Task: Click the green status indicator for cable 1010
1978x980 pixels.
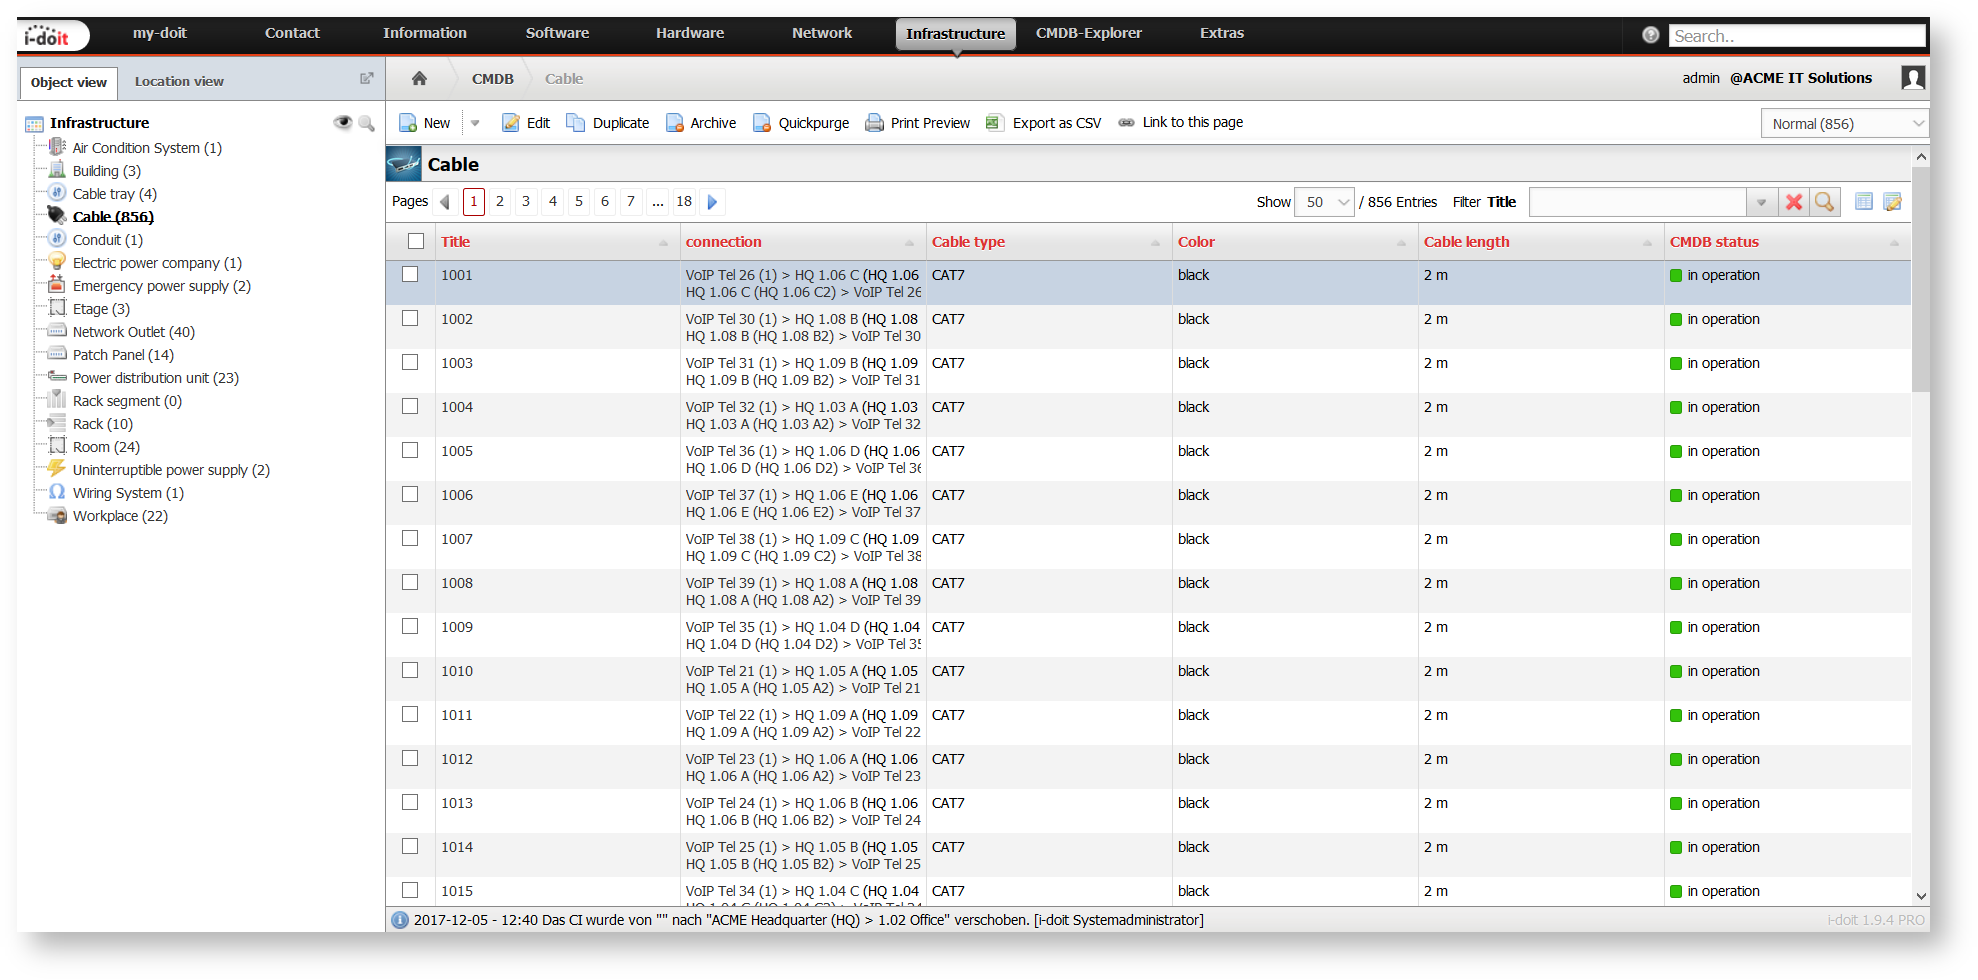Action: click(1676, 671)
